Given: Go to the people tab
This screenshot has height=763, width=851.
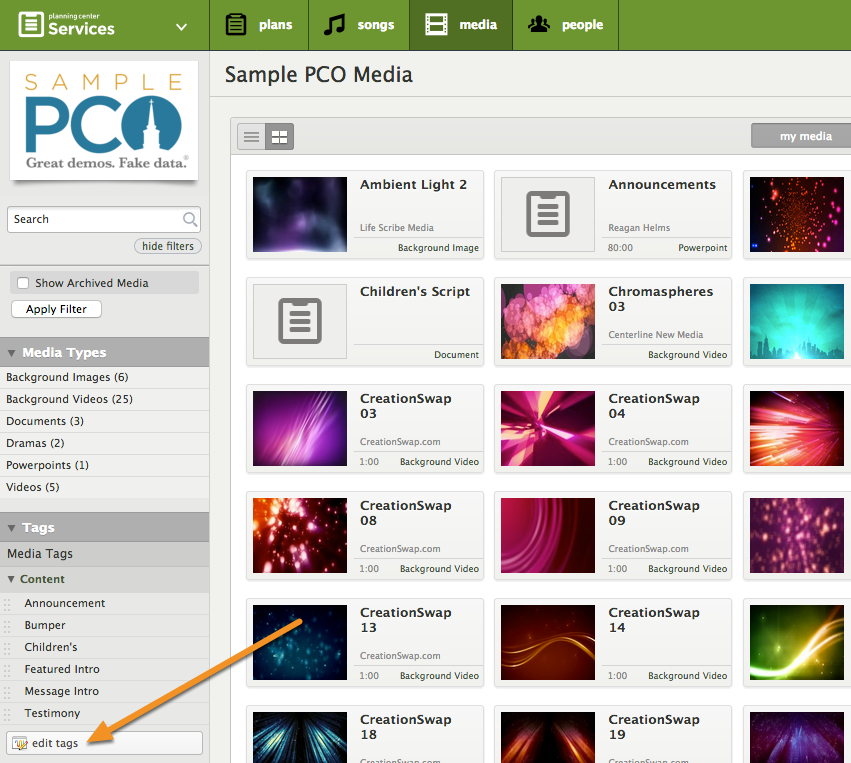Looking at the screenshot, I should [566, 25].
